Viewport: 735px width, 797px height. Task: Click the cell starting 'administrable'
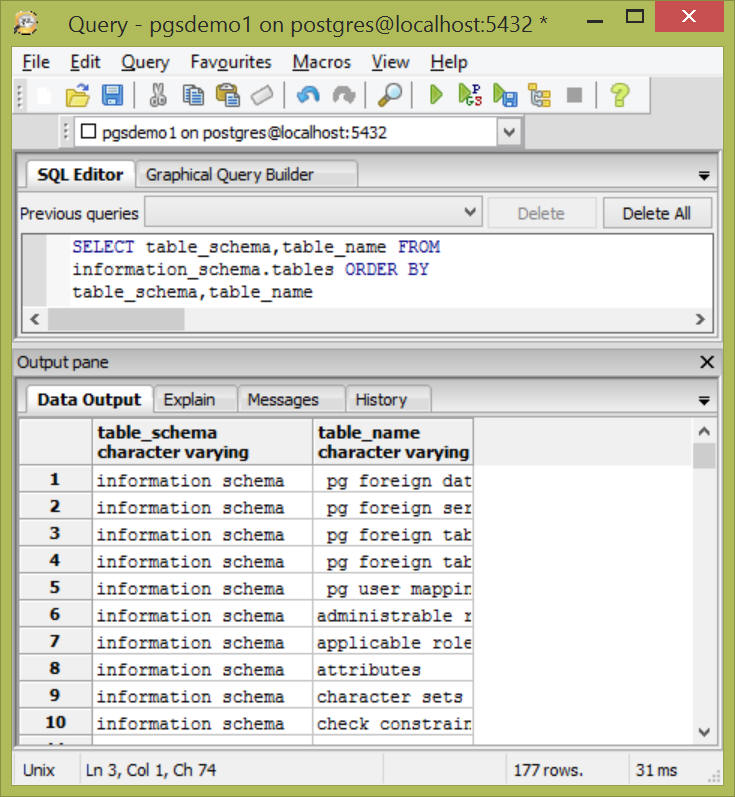[393, 615]
